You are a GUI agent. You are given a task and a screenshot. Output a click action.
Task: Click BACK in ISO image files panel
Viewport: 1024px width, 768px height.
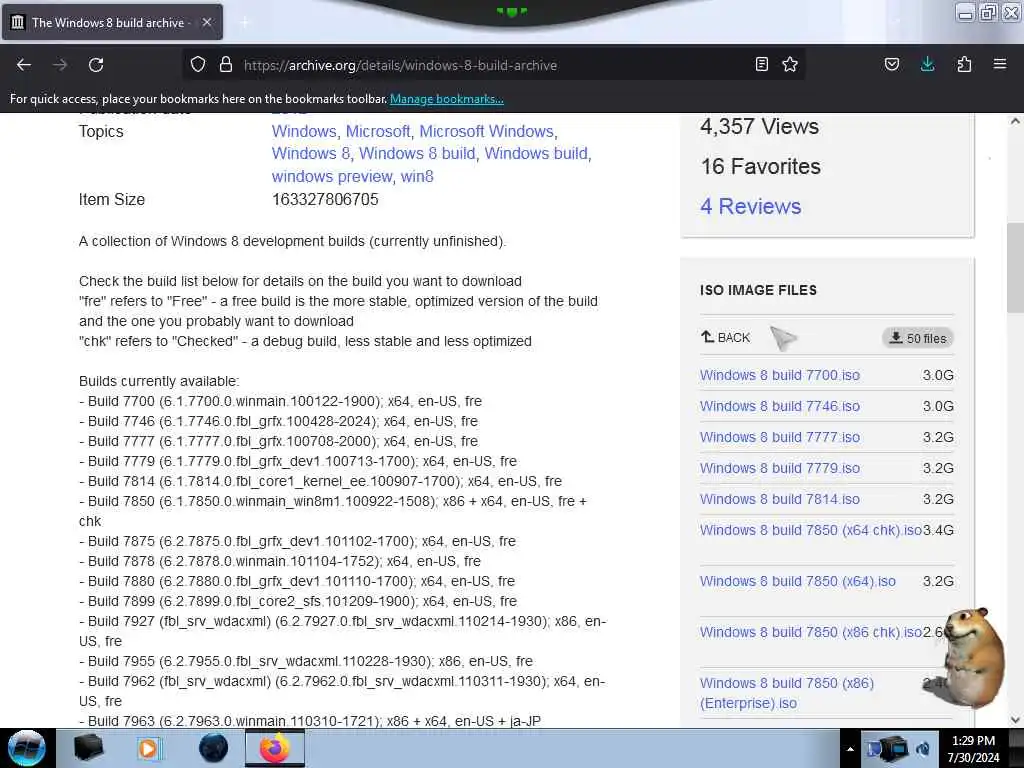click(x=726, y=338)
